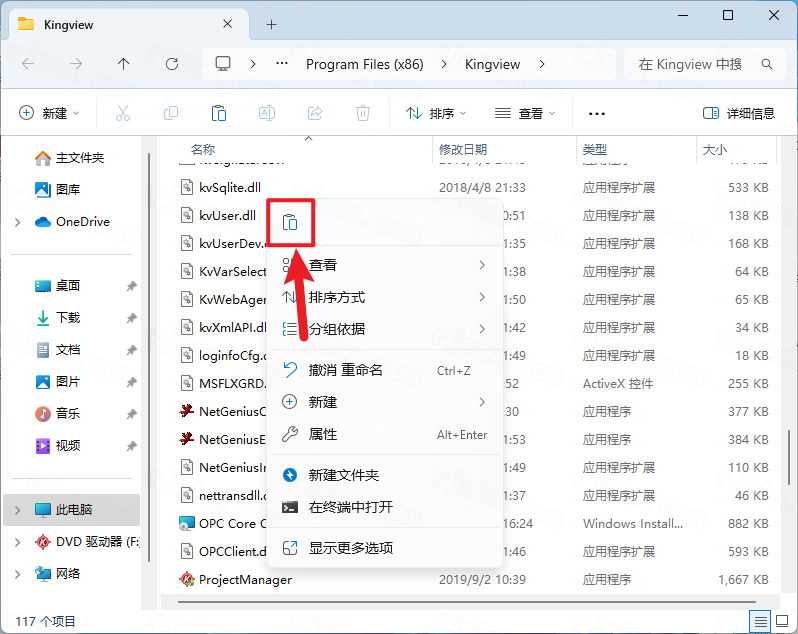Click the search magnifier icon

(x=766, y=64)
